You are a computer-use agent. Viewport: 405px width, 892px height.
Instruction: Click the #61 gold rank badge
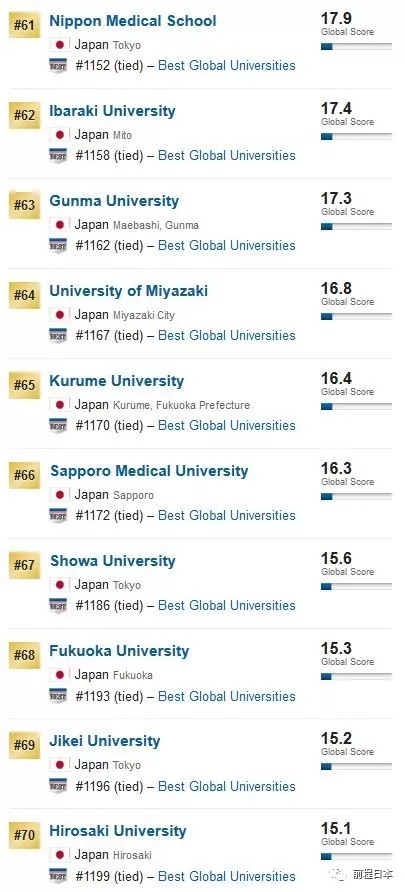coord(24,25)
